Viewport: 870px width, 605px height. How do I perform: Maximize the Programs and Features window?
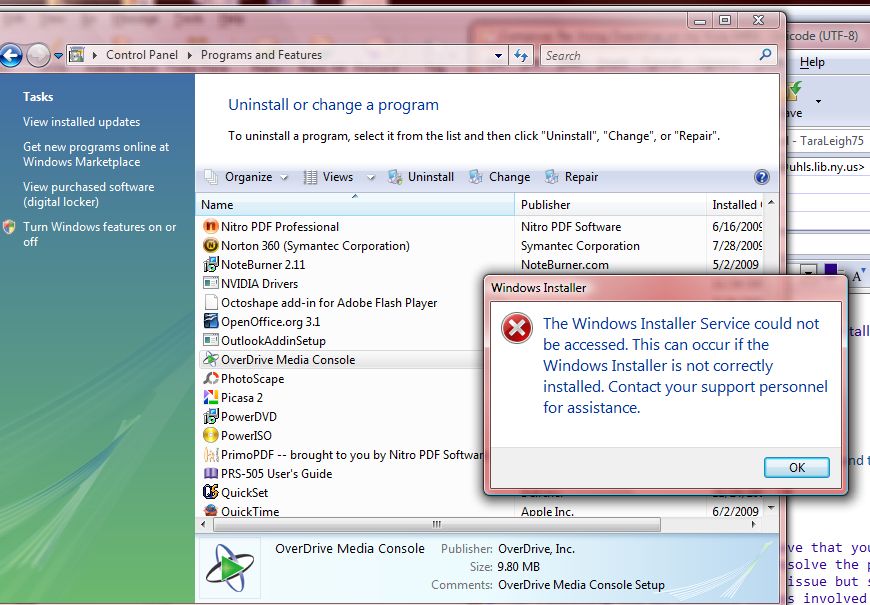[x=725, y=21]
